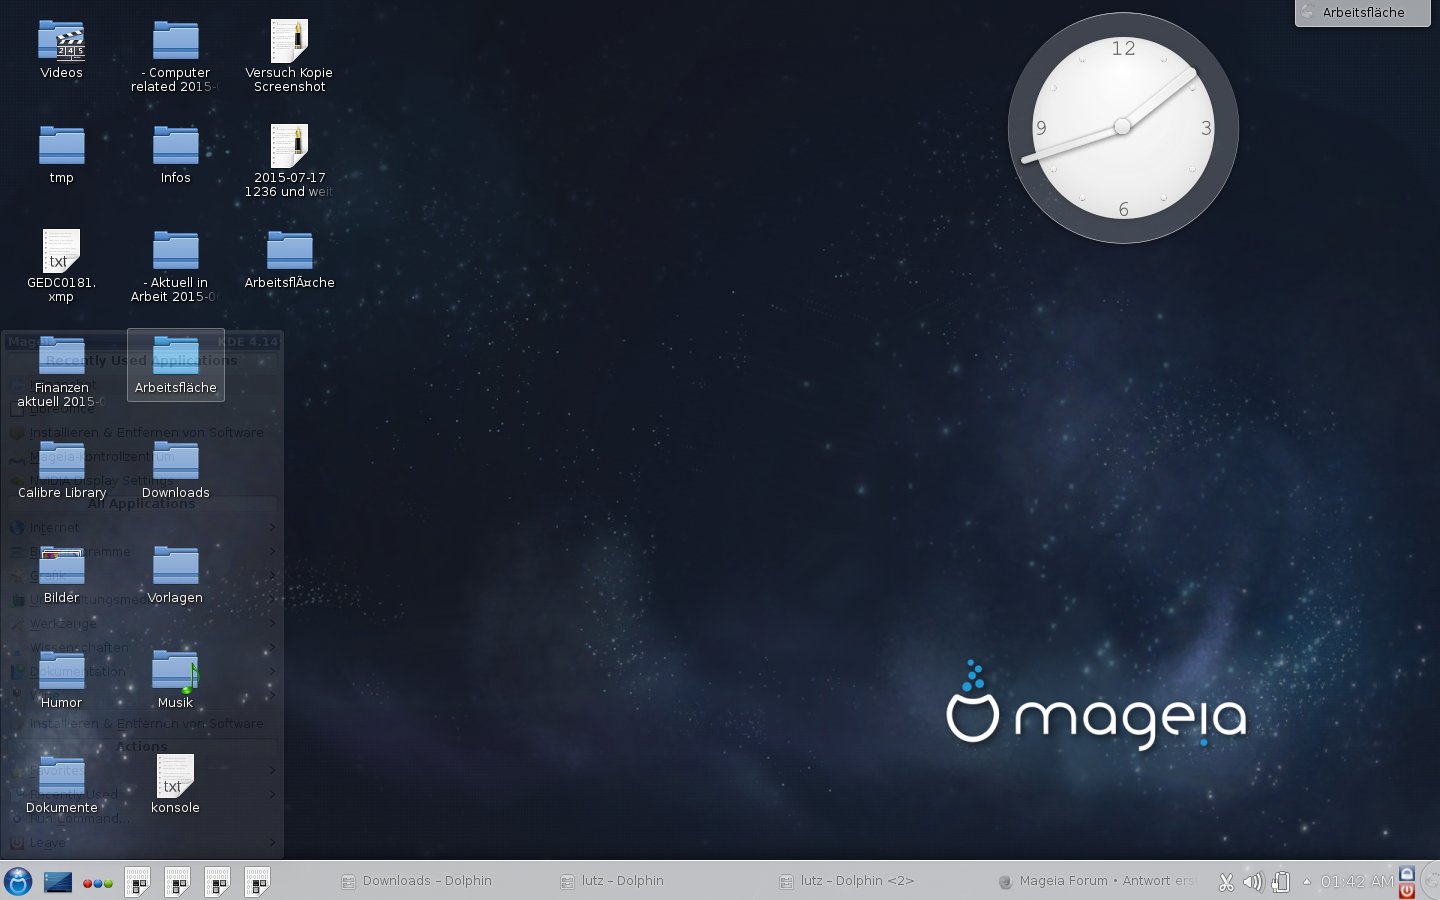Switch to Mageia Forum browser window
Screen dimensions: 1440x900
click(1097, 881)
